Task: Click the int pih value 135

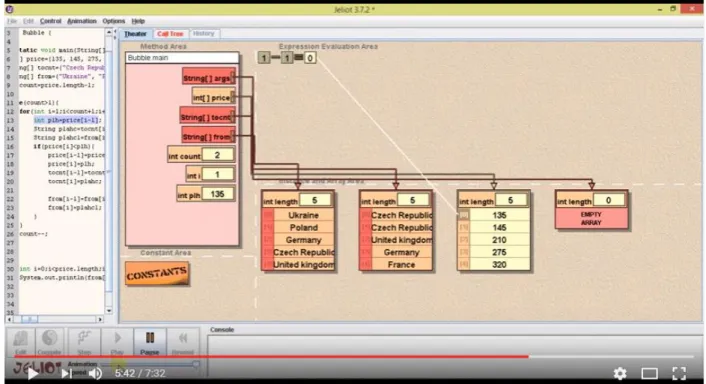Action: click(x=217, y=194)
